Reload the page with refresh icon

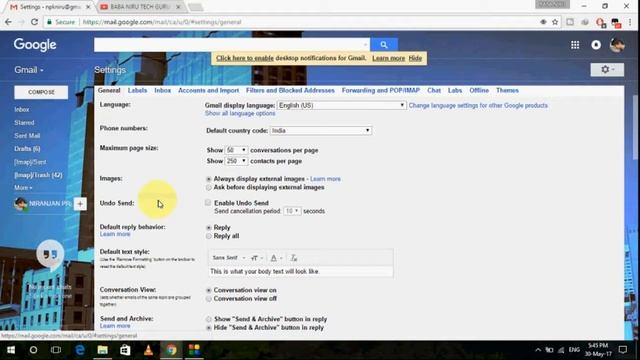[35, 22]
